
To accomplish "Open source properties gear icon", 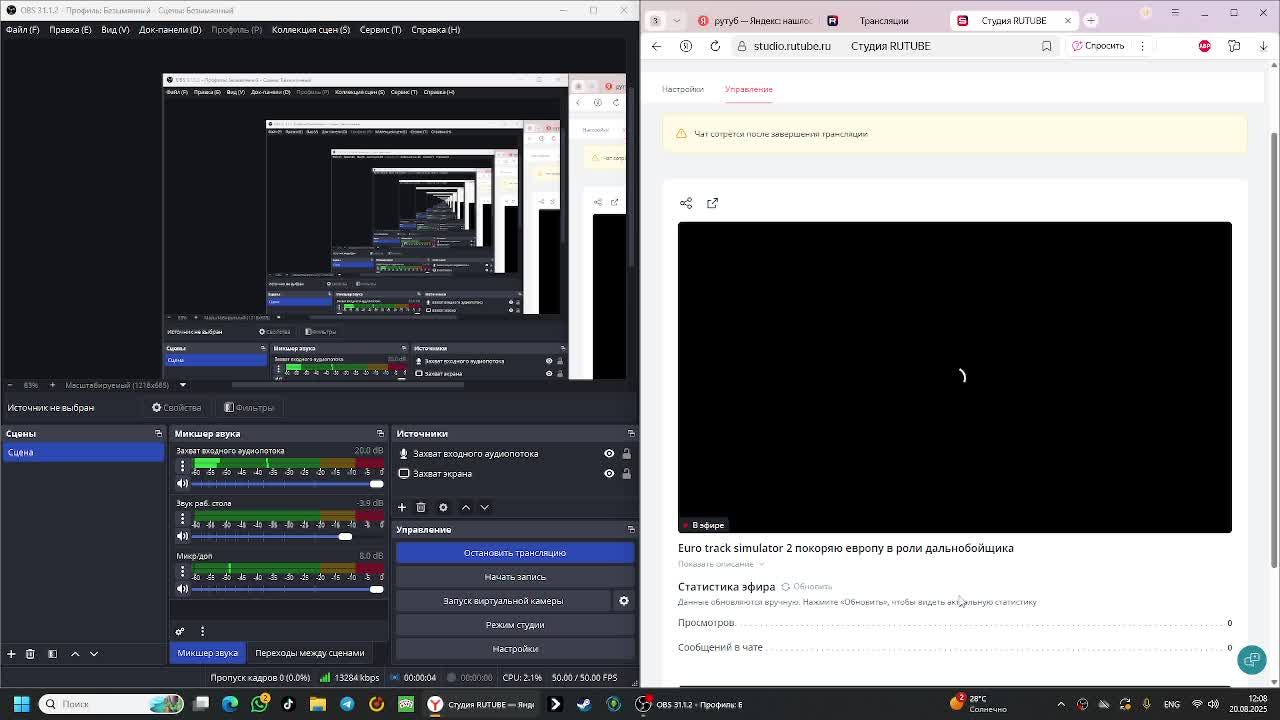I will click(443, 507).
